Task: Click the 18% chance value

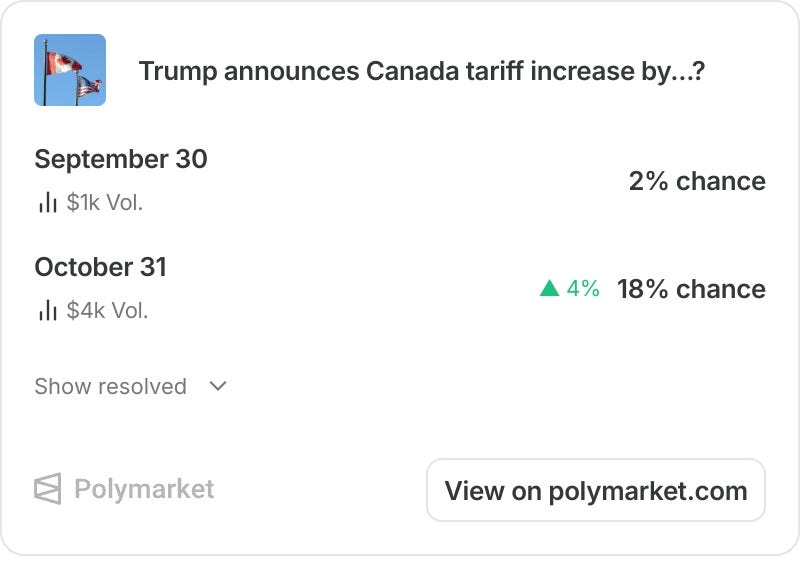Action: pos(691,289)
